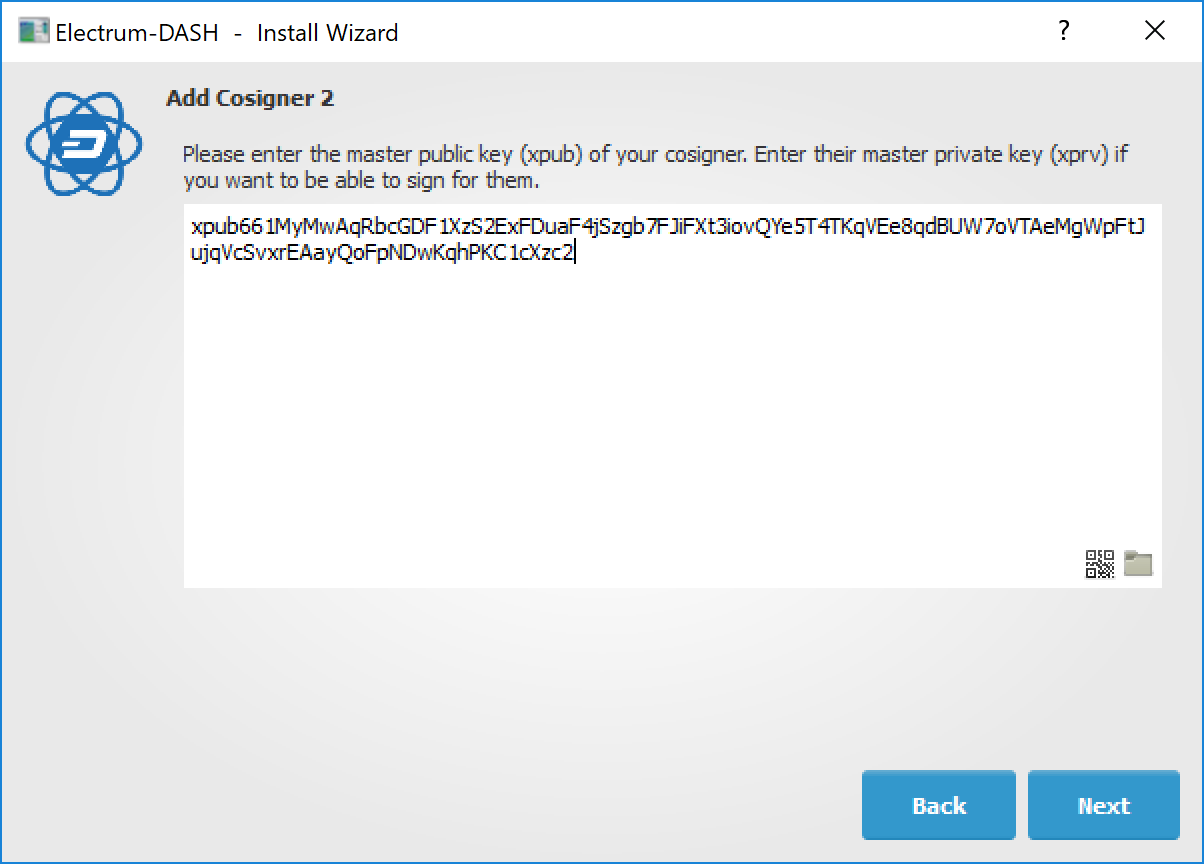Viewport: 1204px width, 864px height.
Task: Click the master public key instruction text
Action: pyautogui.click(x=655, y=156)
